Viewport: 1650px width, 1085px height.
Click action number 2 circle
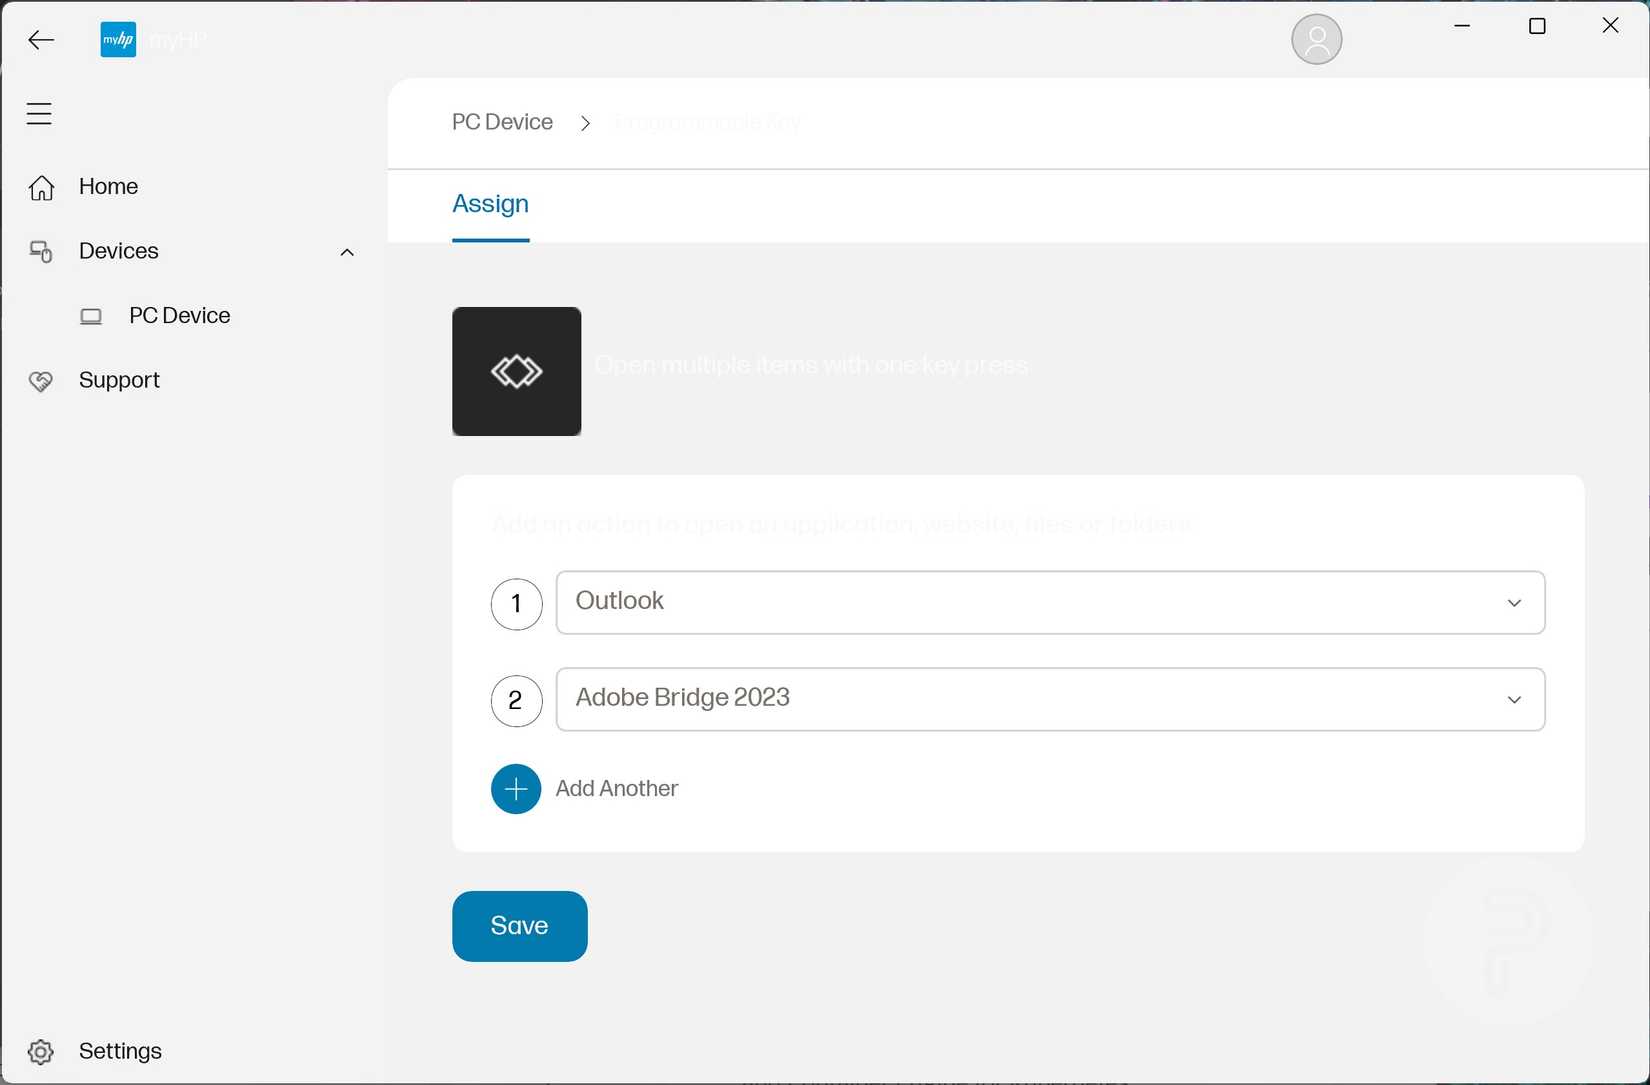tap(516, 700)
